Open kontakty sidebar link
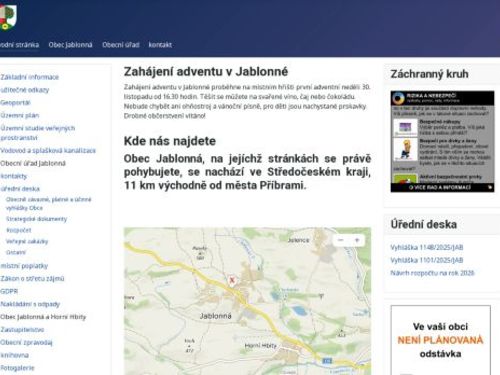This screenshot has height=375, width=500. (x=14, y=176)
